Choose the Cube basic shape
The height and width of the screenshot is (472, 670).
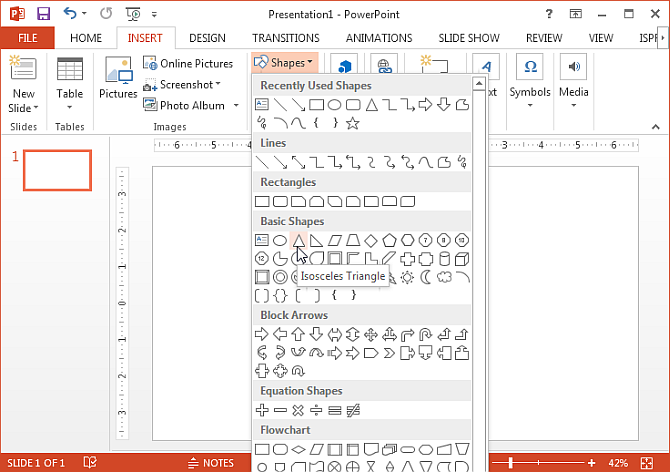click(x=462, y=259)
